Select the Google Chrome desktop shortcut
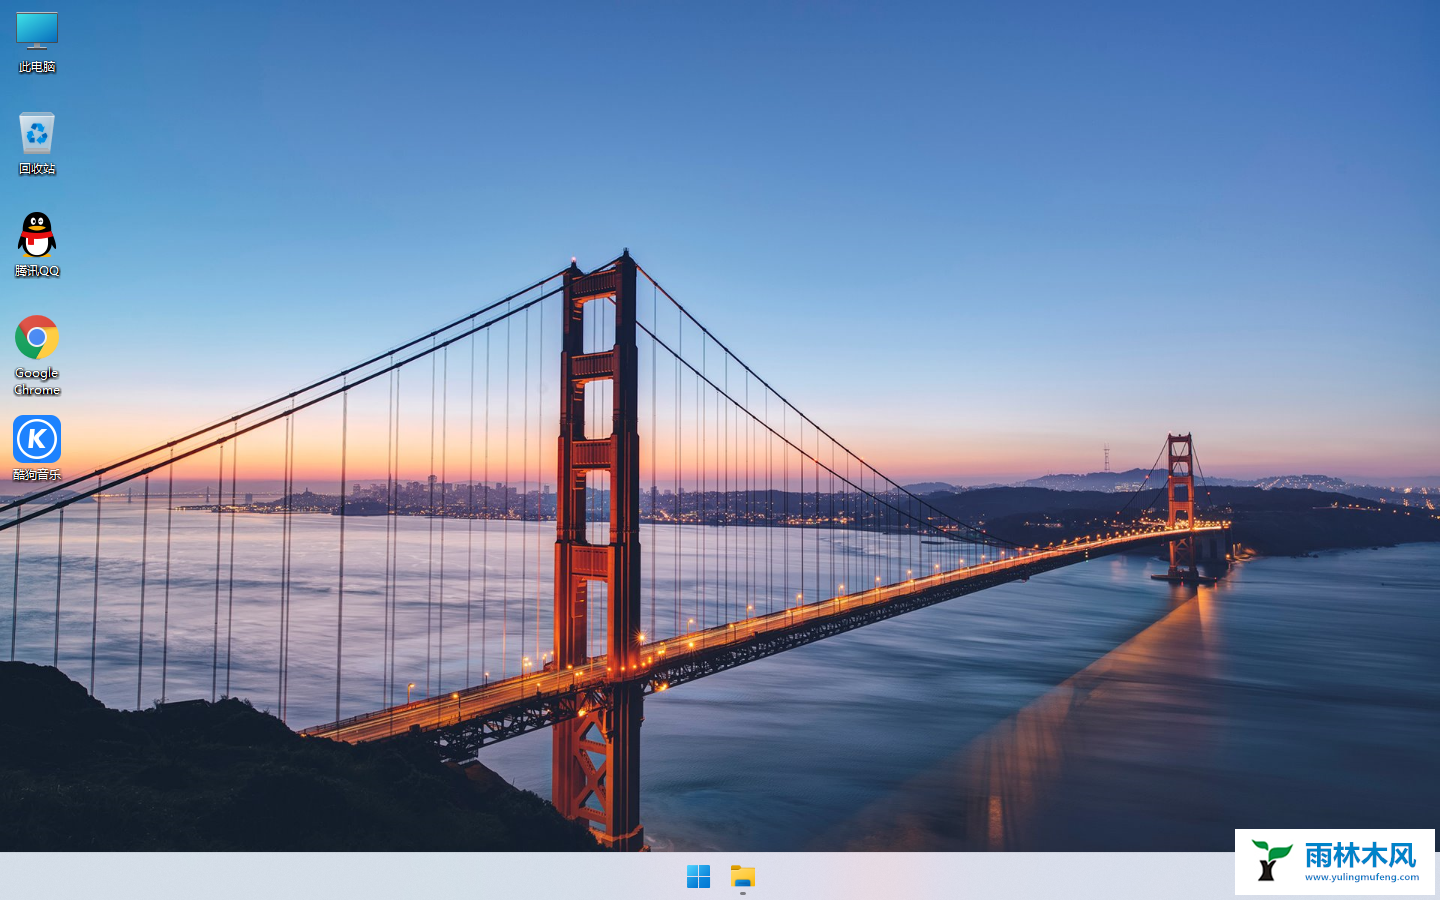Screen dimensions: 1440x900 pyautogui.click(x=37, y=355)
